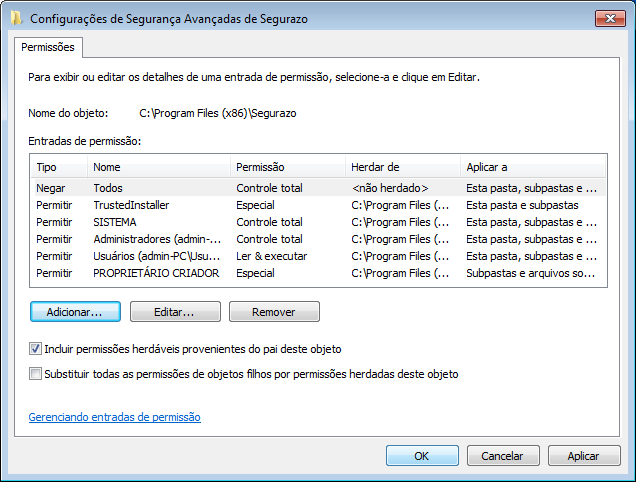Click 'Esta pasta e subpastas' cell
The width and height of the screenshot is (636, 482).
pos(522,205)
